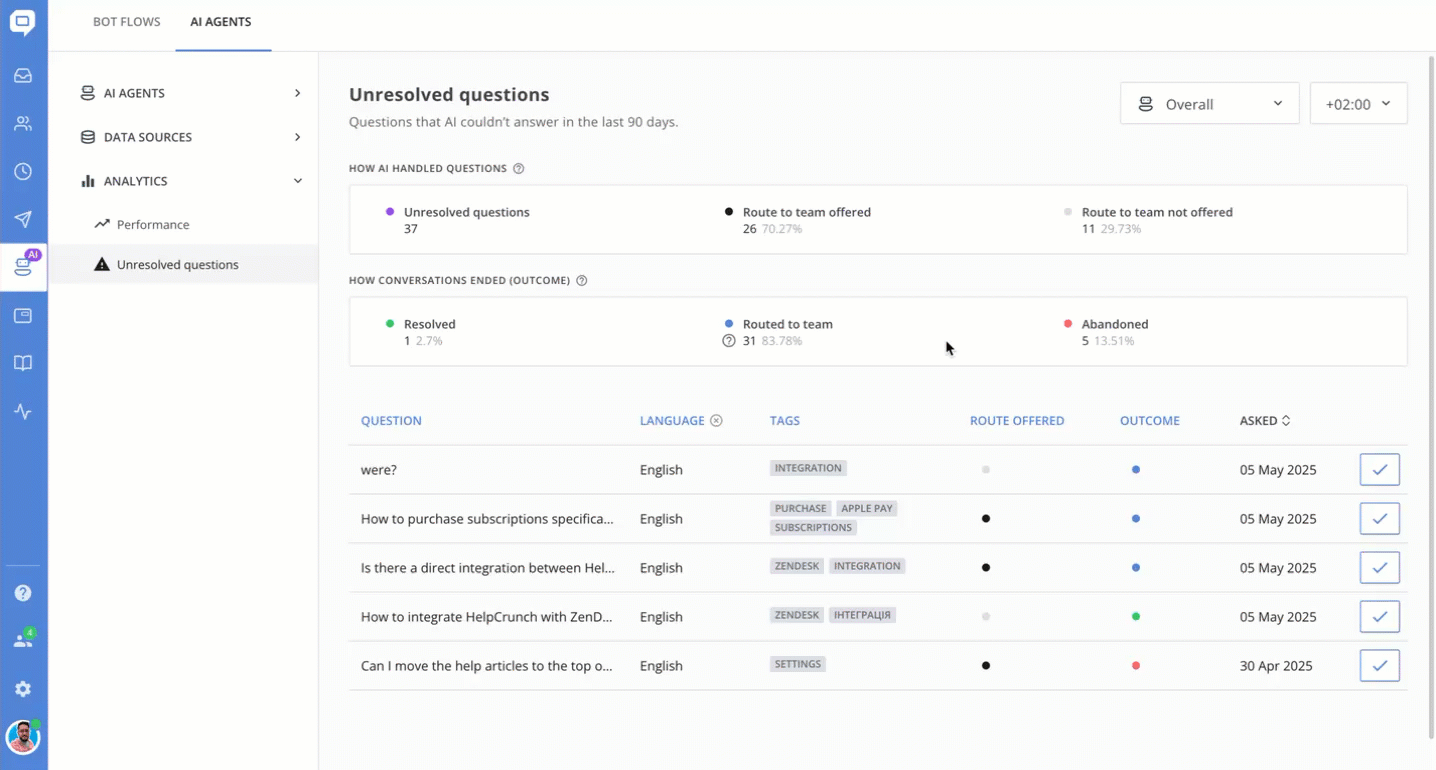This screenshot has width=1436, height=770.
Task: Click the clock history icon in sidebar
Action: (x=23, y=172)
